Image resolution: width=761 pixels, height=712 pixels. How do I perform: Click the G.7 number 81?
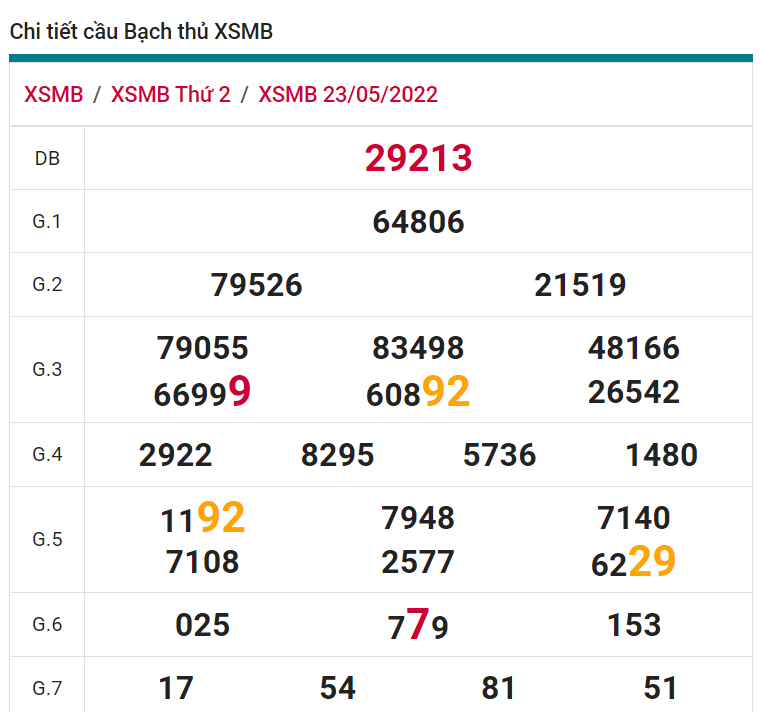click(x=499, y=688)
